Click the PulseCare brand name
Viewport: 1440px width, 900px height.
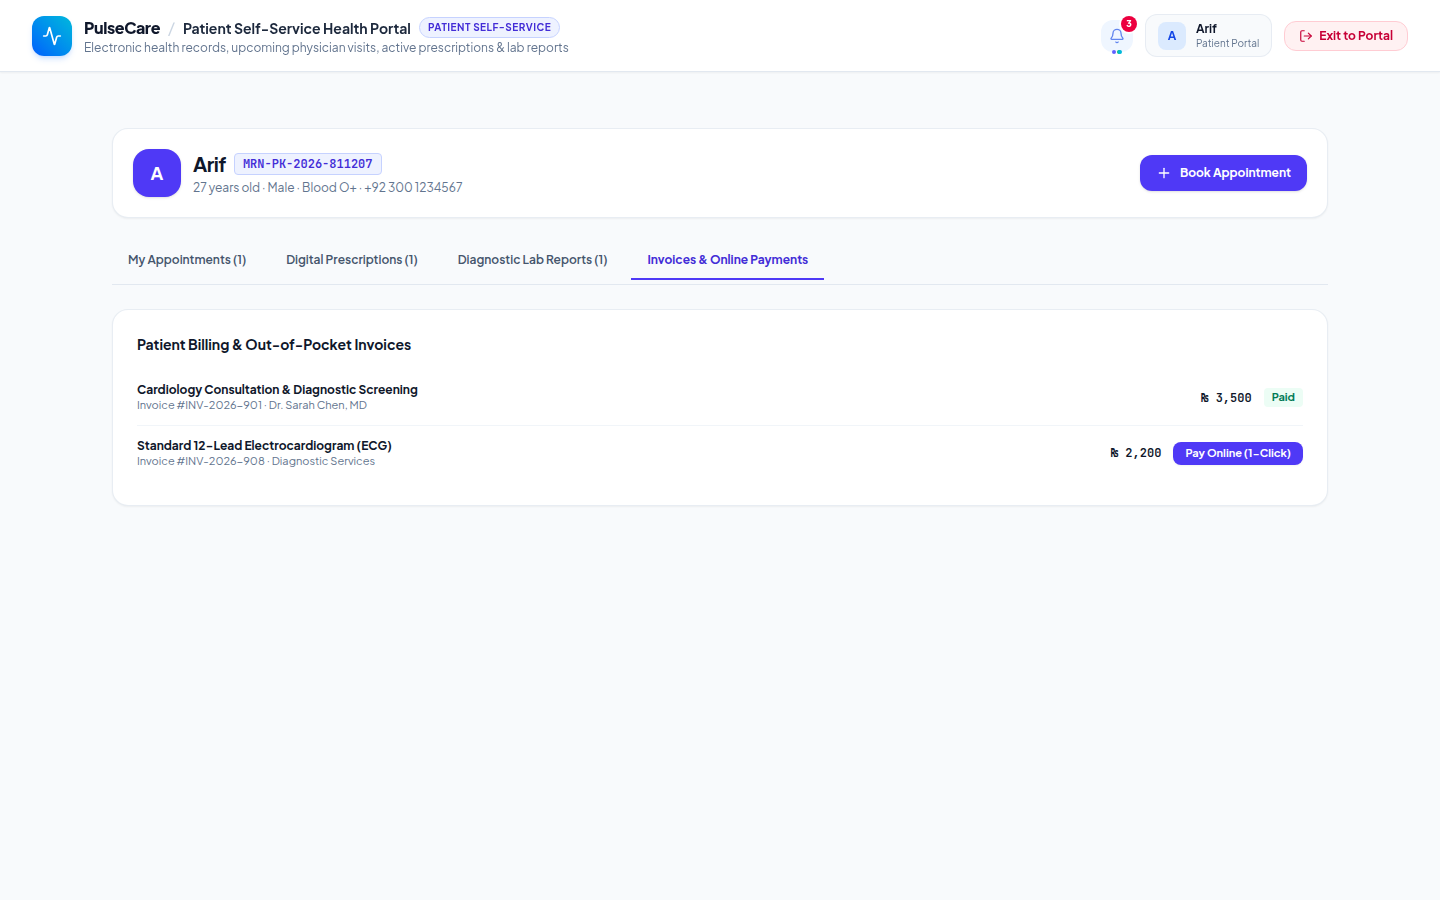coord(122,28)
